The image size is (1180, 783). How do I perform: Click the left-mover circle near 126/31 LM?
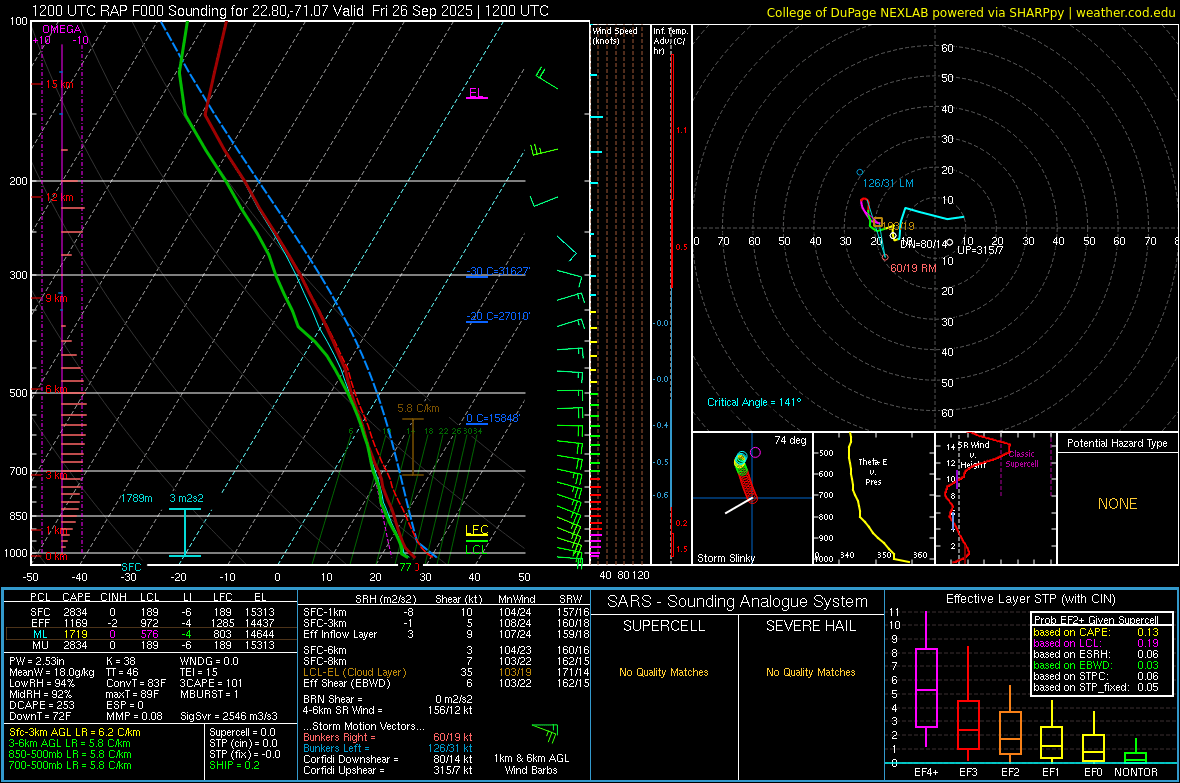(860, 172)
